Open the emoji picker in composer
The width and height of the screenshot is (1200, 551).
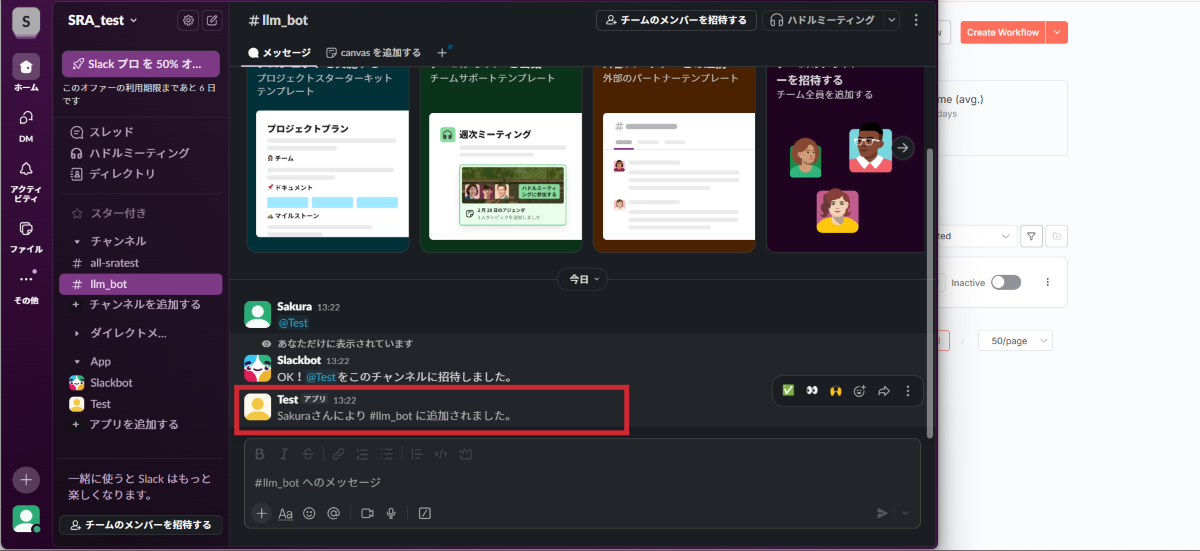pos(309,513)
